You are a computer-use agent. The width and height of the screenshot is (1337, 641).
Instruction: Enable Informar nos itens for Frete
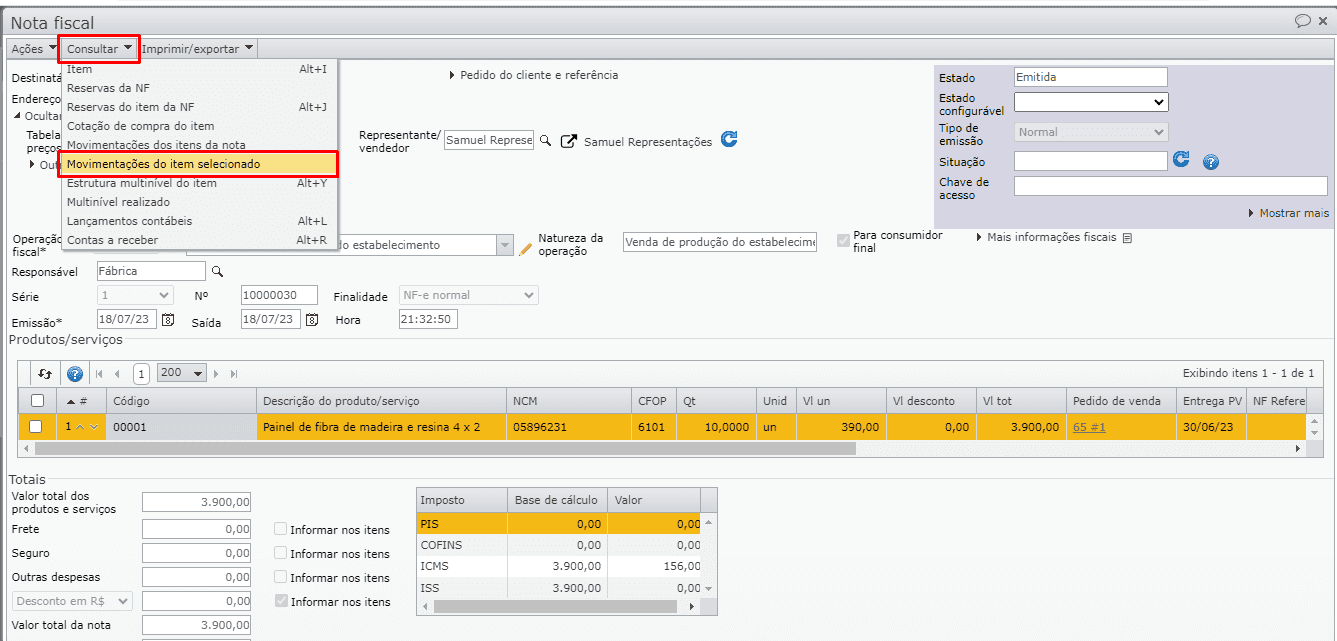pos(281,529)
